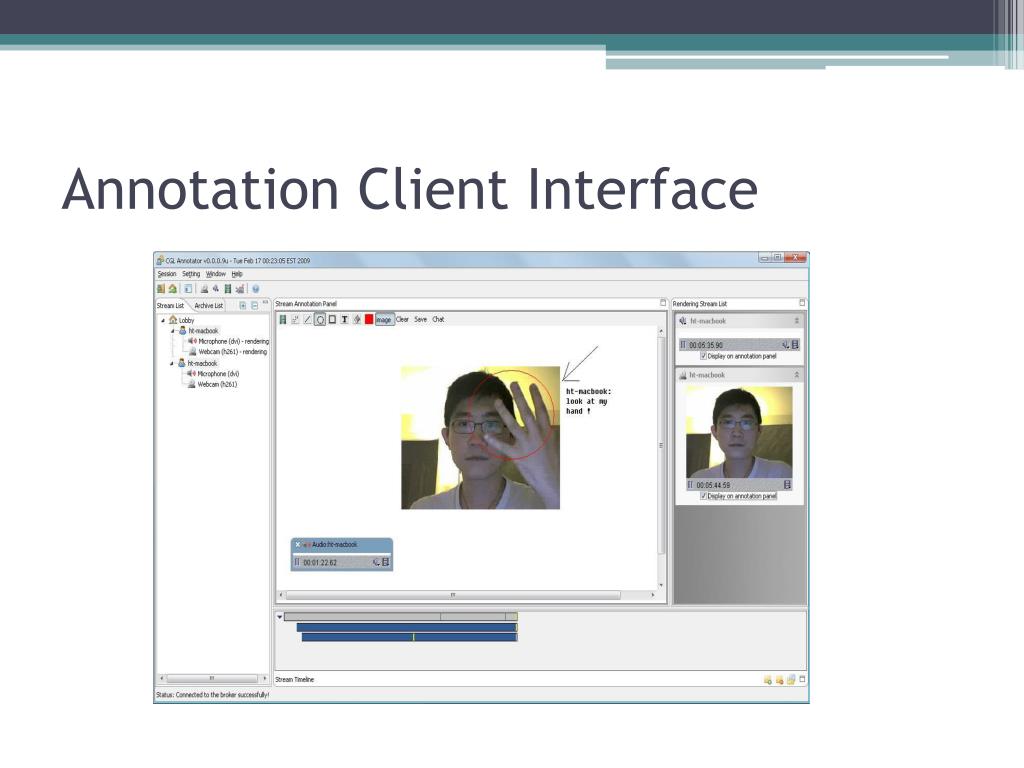Viewport: 1024px width, 768px height.
Task: Click the collapse-all minus icon beside Archive List
Action: tap(254, 306)
